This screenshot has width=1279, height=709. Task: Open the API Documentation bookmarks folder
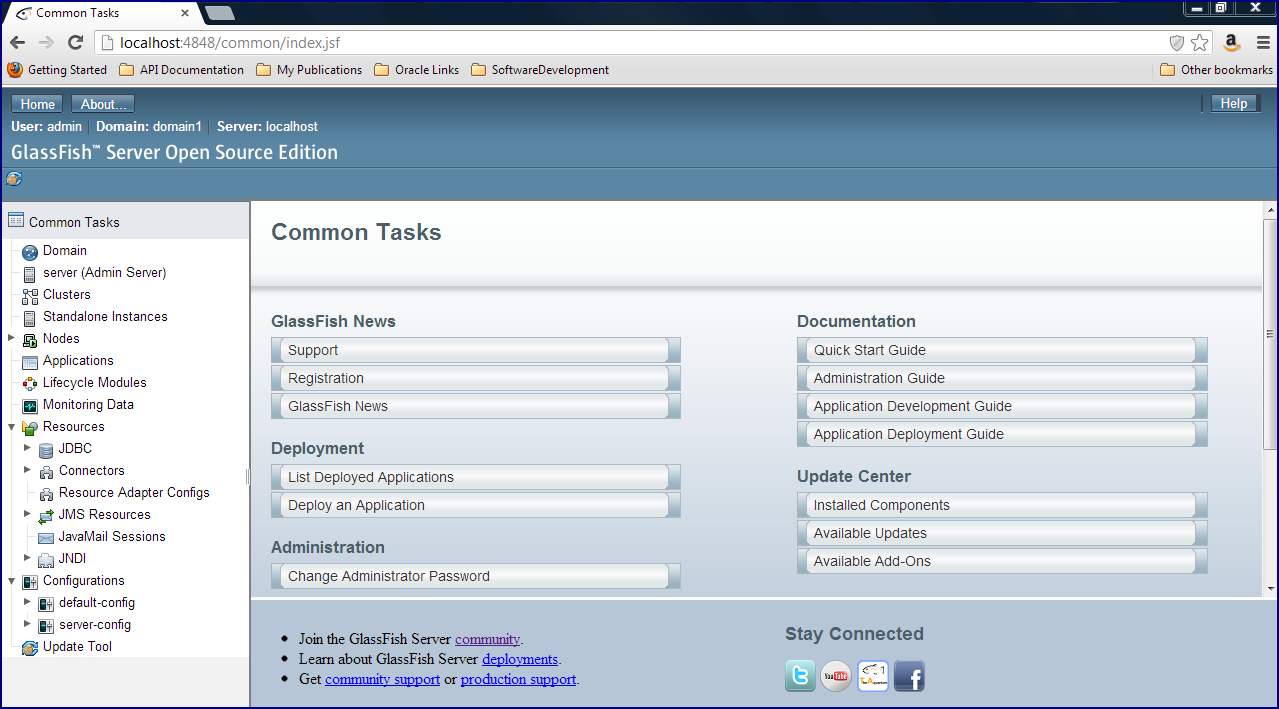coord(181,70)
